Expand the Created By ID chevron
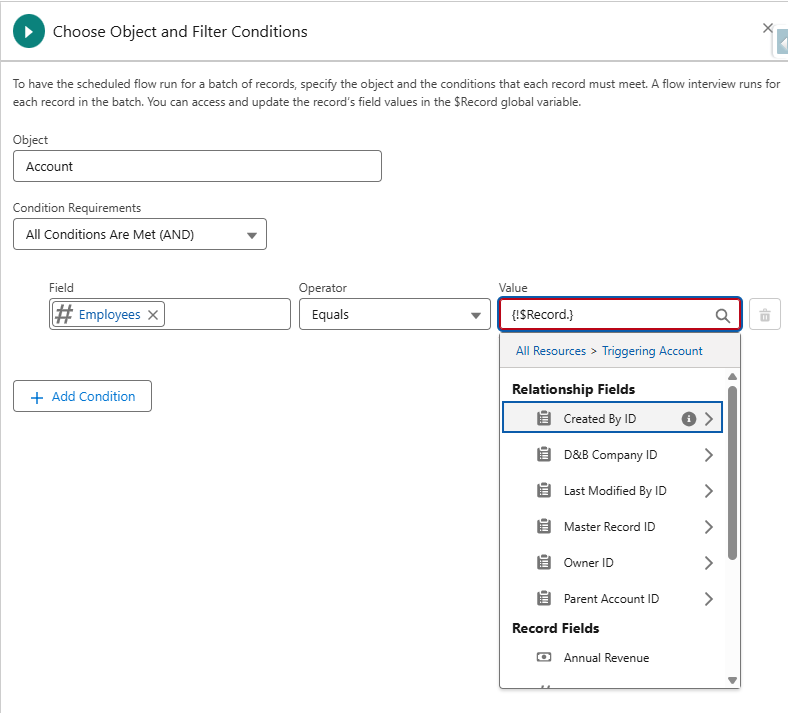This screenshot has width=788, height=713. (709, 419)
